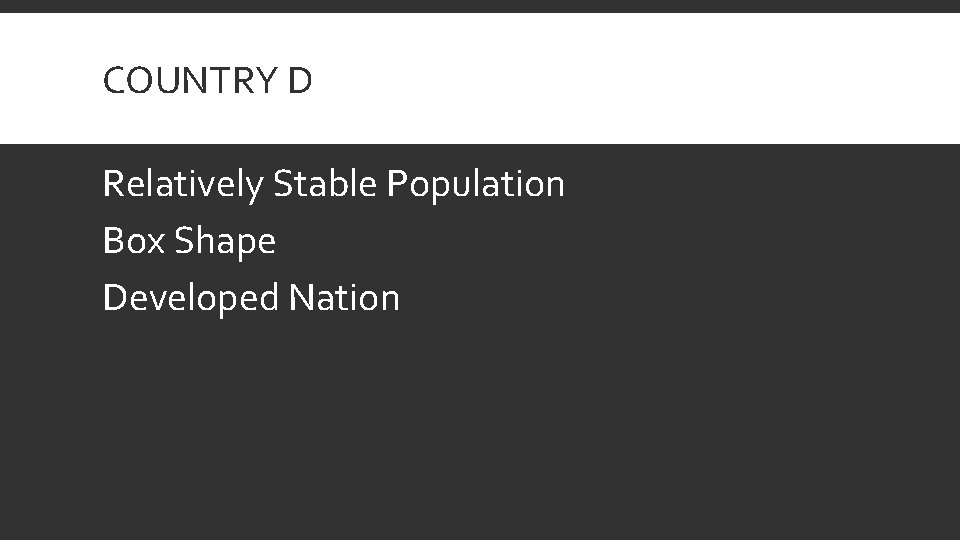Click the word Relatively
Viewport: 960px width, 540px height.
click(x=183, y=184)
